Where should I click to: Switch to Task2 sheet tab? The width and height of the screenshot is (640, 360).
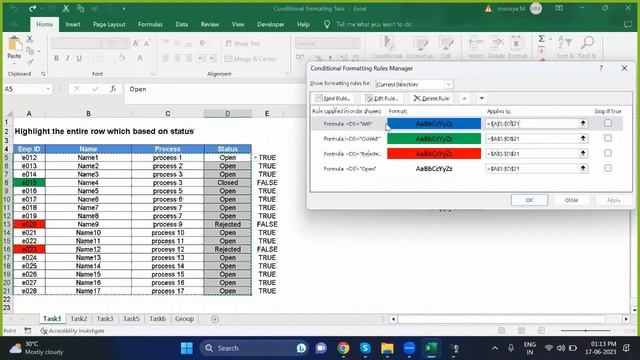(x=79, y=319)
